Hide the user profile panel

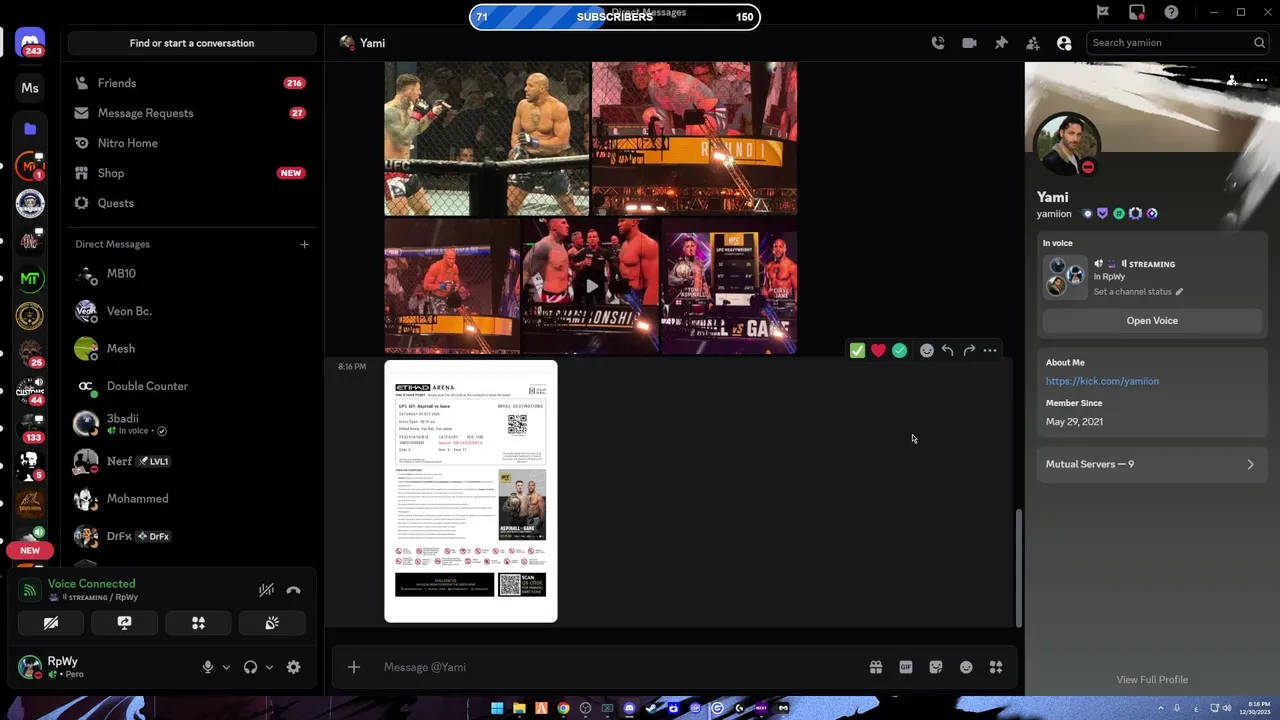click(x=1064, y=43)
